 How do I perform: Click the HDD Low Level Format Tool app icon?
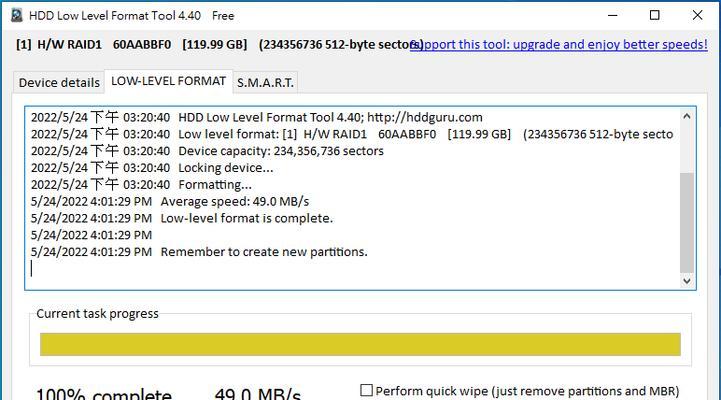[17, 15]
